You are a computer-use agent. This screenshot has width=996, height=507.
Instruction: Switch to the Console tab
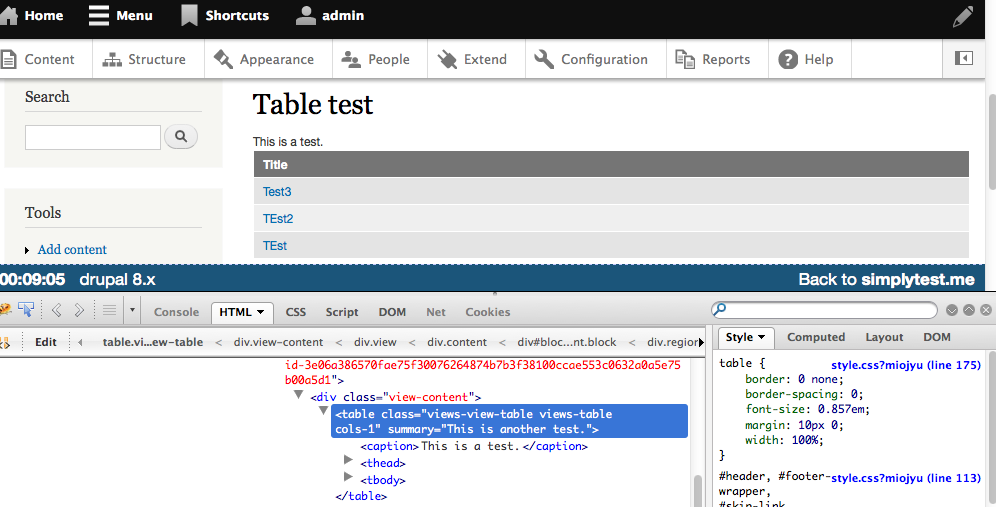(x=176, y=312)
